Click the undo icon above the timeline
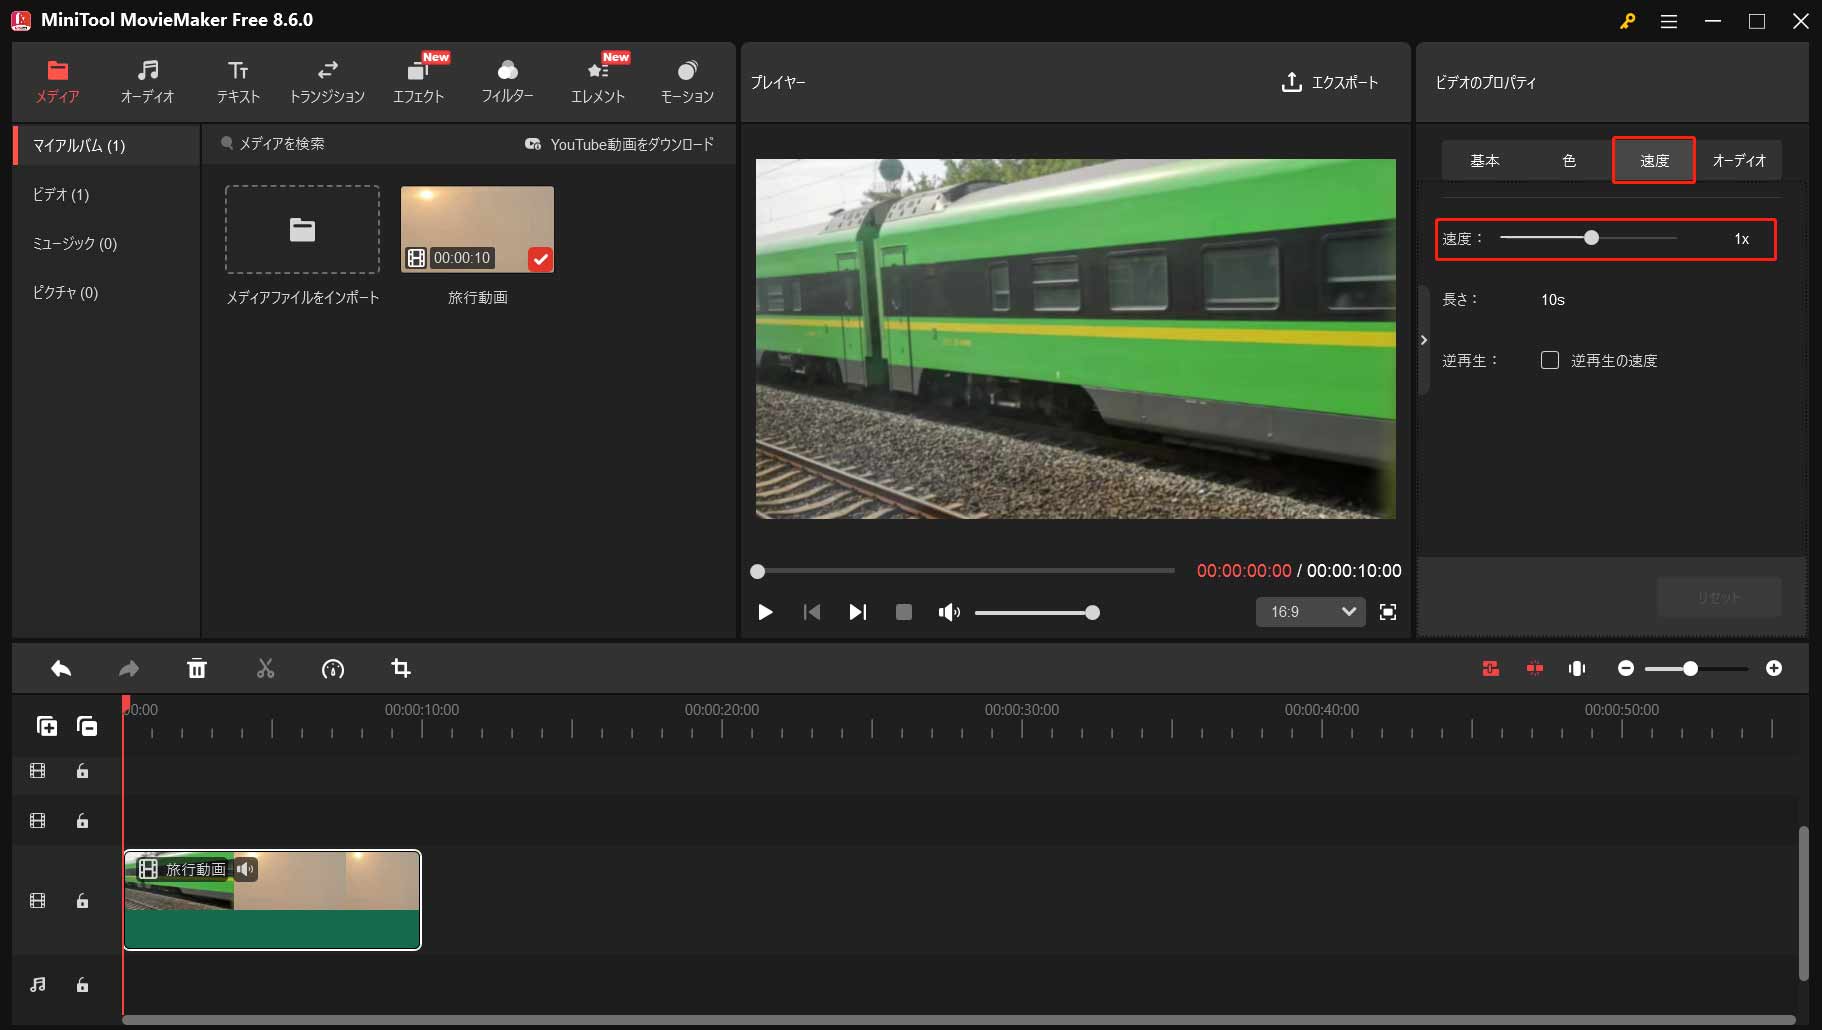Viewport: 1822px width, 1030px height. pyautogui.click(x=60, y=668)
